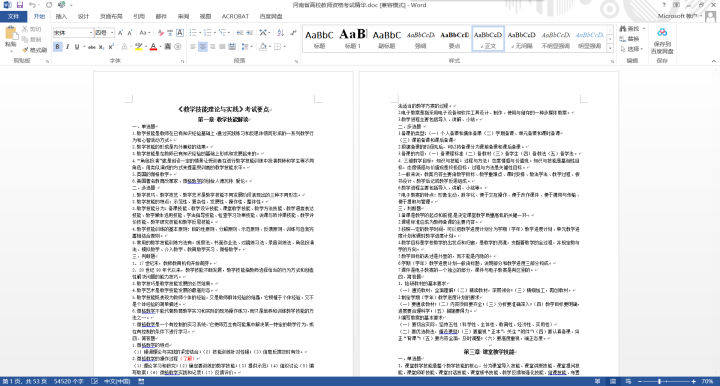Apply strikethrough (abc) formatting
The width and height of the screenshot is (720, 386).
[92, 47]
